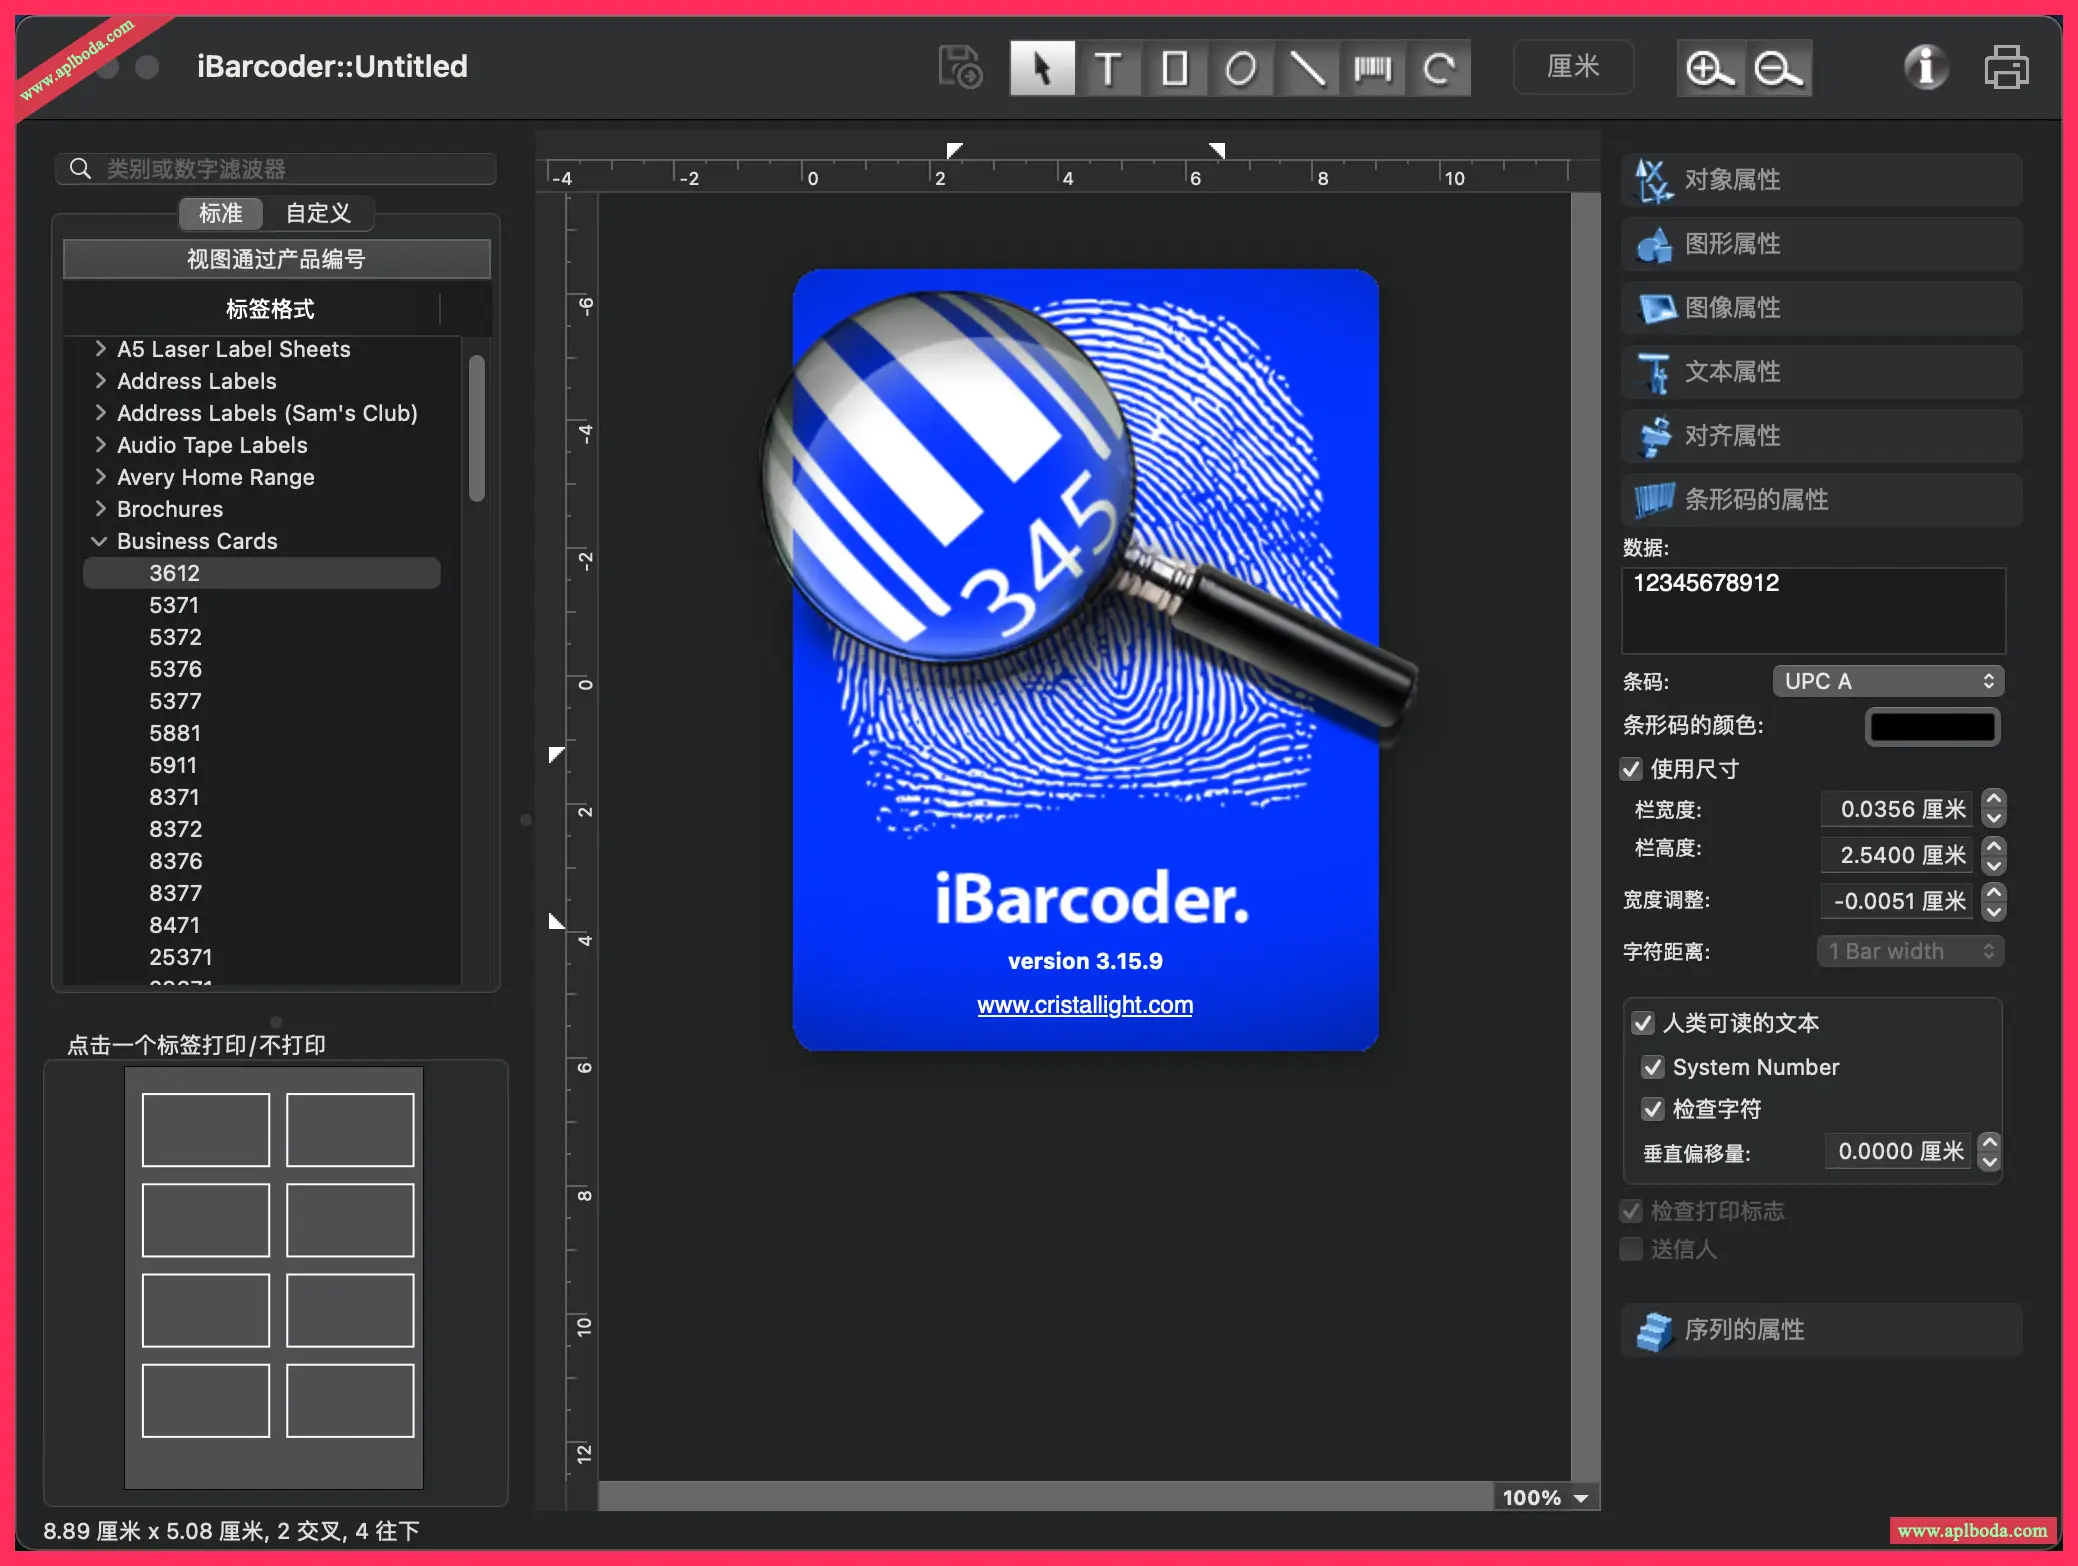Toggle 人类可读的文本 checkbox
Viewport: 2078px width, 1566px height.
click(1642, 1023)
